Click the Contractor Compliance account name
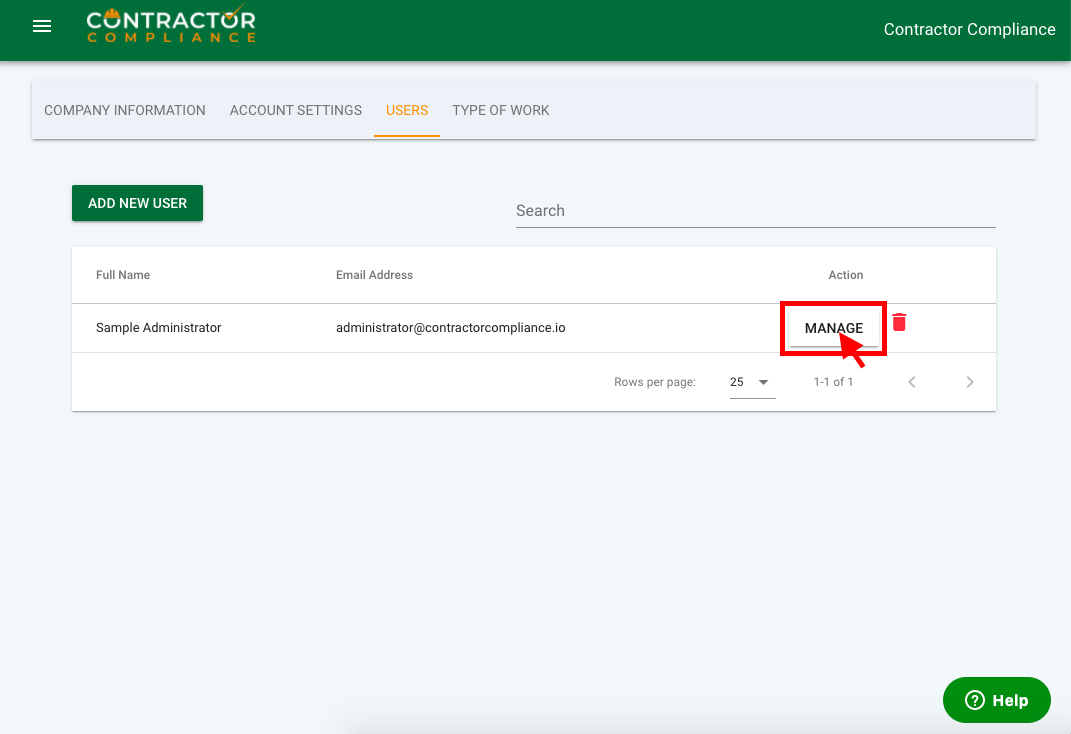The image size is (1071, 734). (x=969, y=29)
